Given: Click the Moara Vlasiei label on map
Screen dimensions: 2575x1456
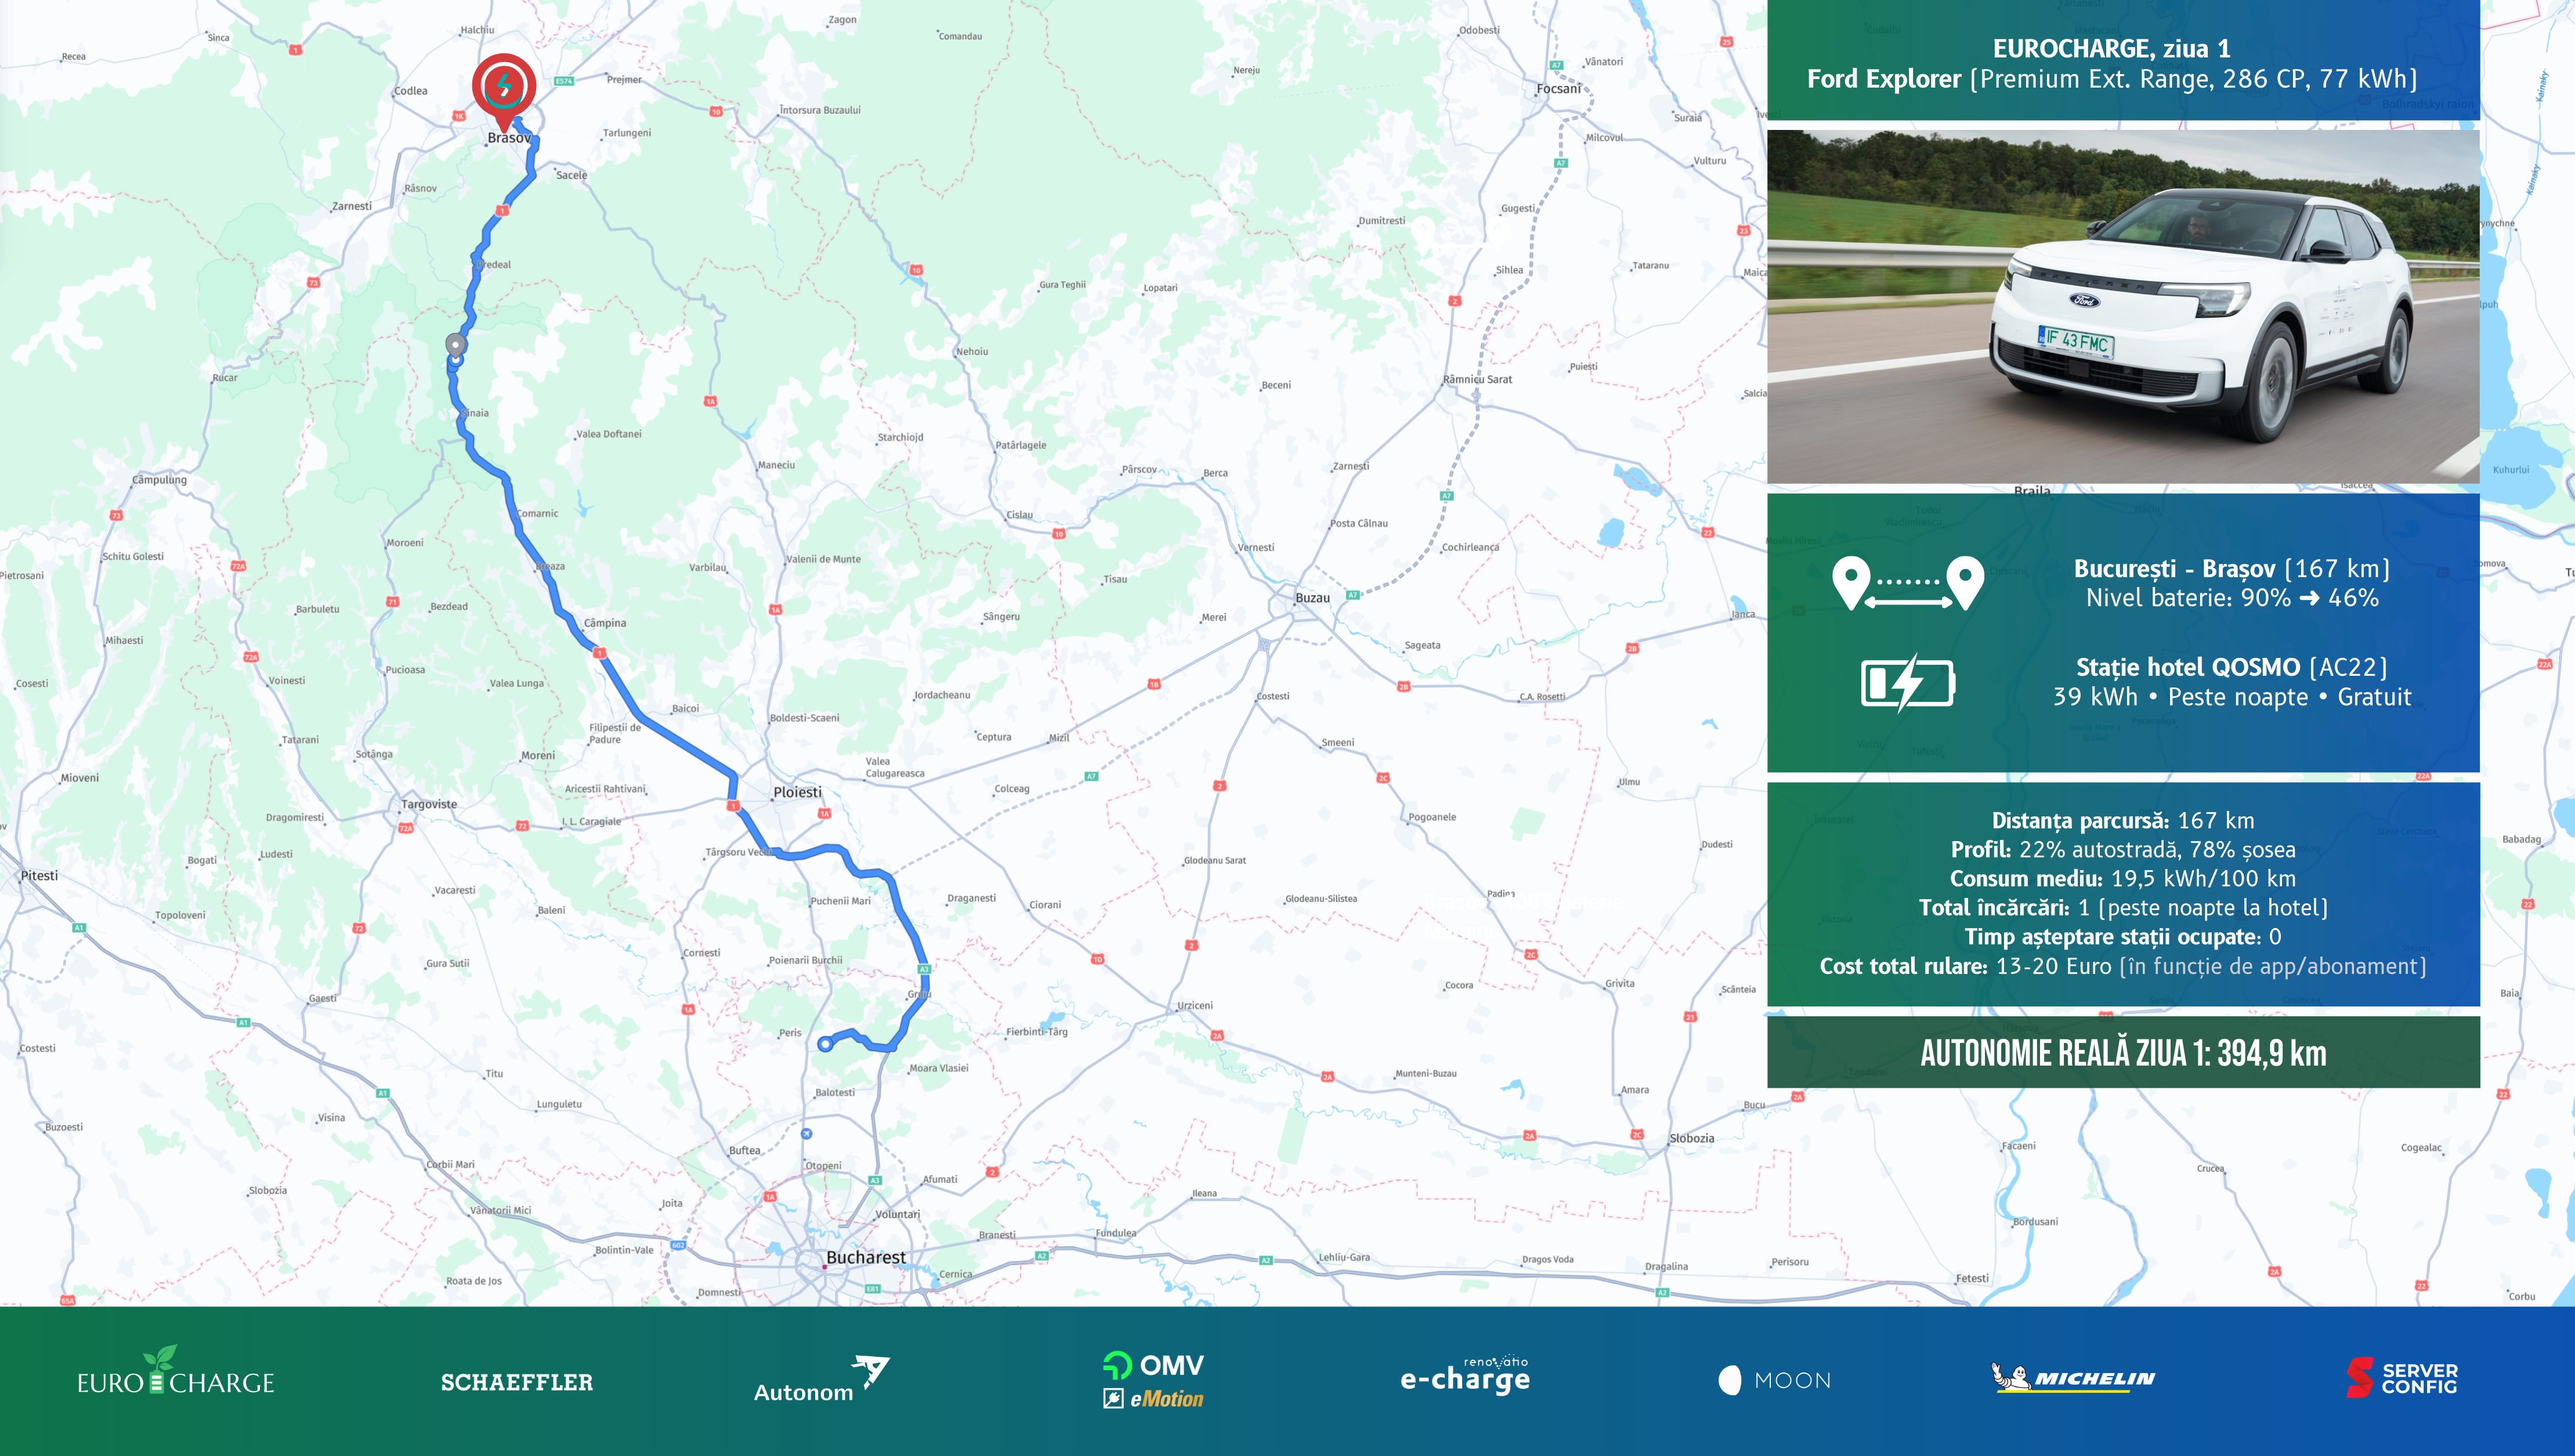Looking at the screenshot, I should (938, 1068).
